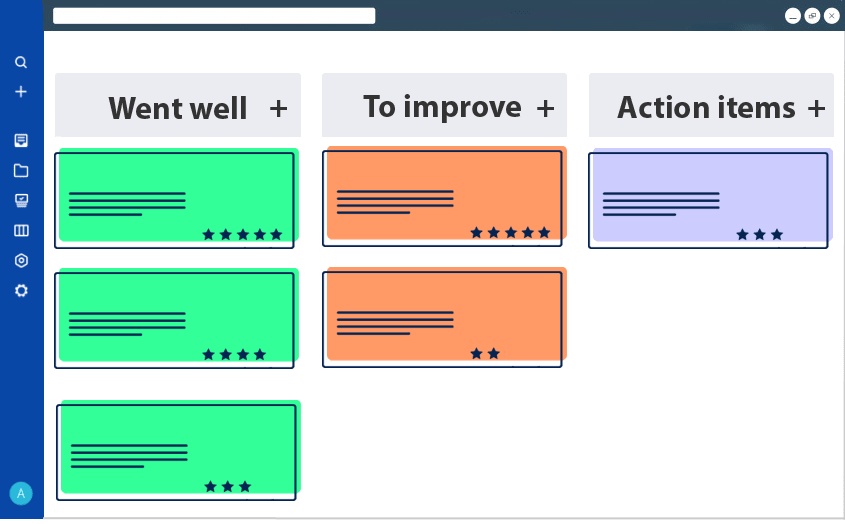This screenshot has height=524, width=845.
Task: Open the board columns icon in sidebar
Action: pyautogui.click(x=21, y=230)
